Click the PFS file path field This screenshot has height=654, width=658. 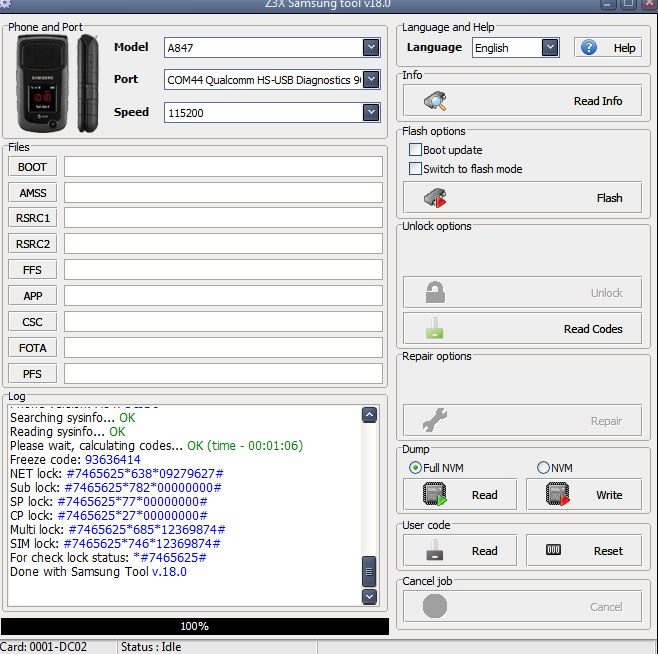223,374
